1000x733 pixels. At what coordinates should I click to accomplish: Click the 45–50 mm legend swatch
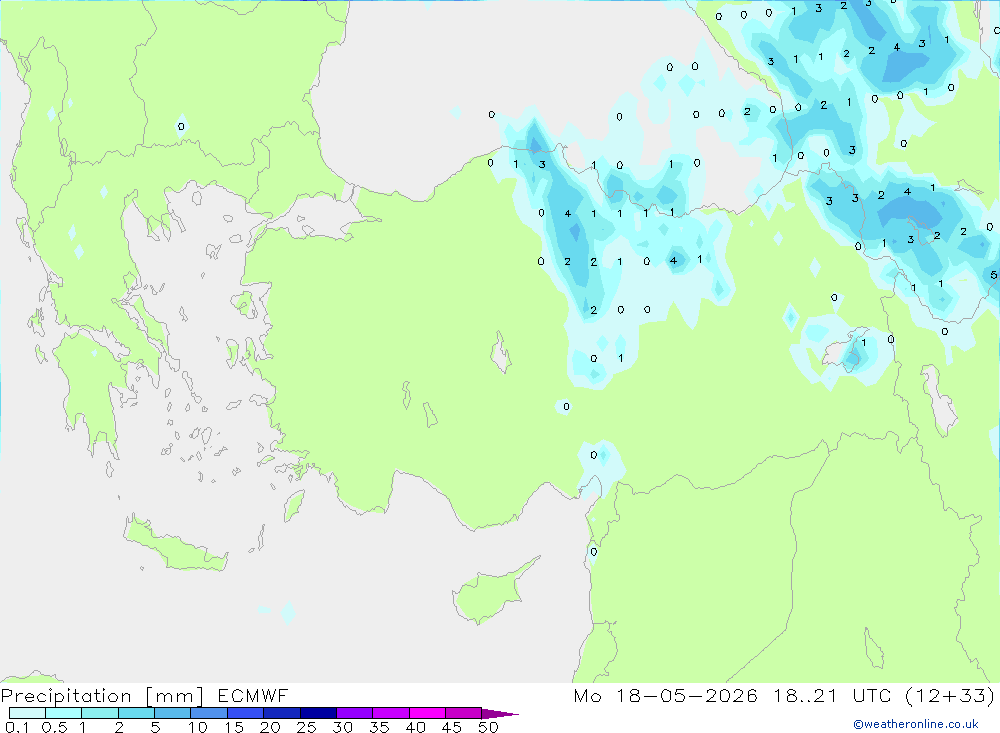463,713
